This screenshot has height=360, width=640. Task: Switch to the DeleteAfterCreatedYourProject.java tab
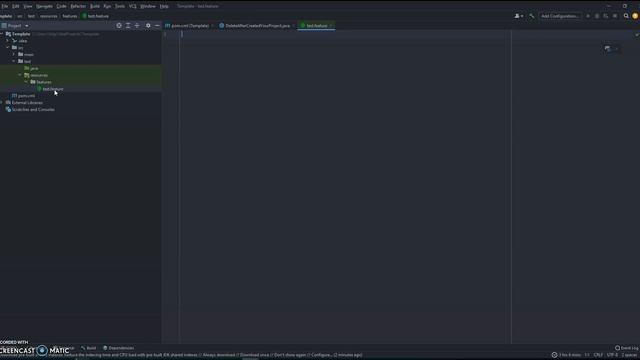(257, 25)
